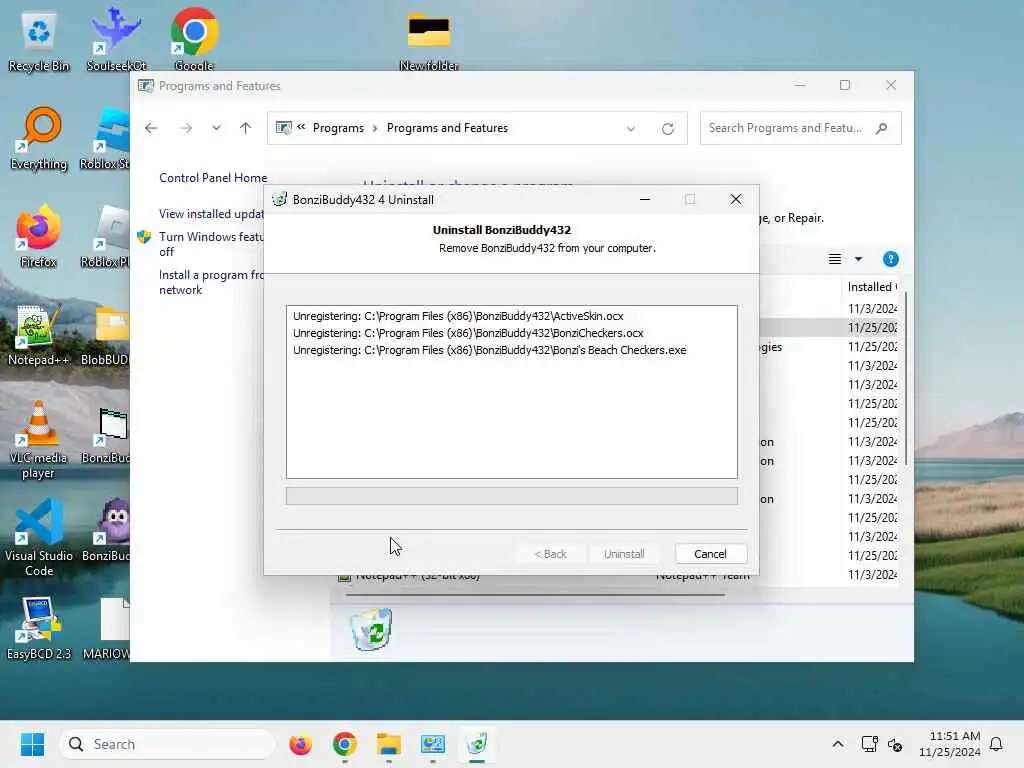Open the recent locations dropdown arrow

coord(216,128)
